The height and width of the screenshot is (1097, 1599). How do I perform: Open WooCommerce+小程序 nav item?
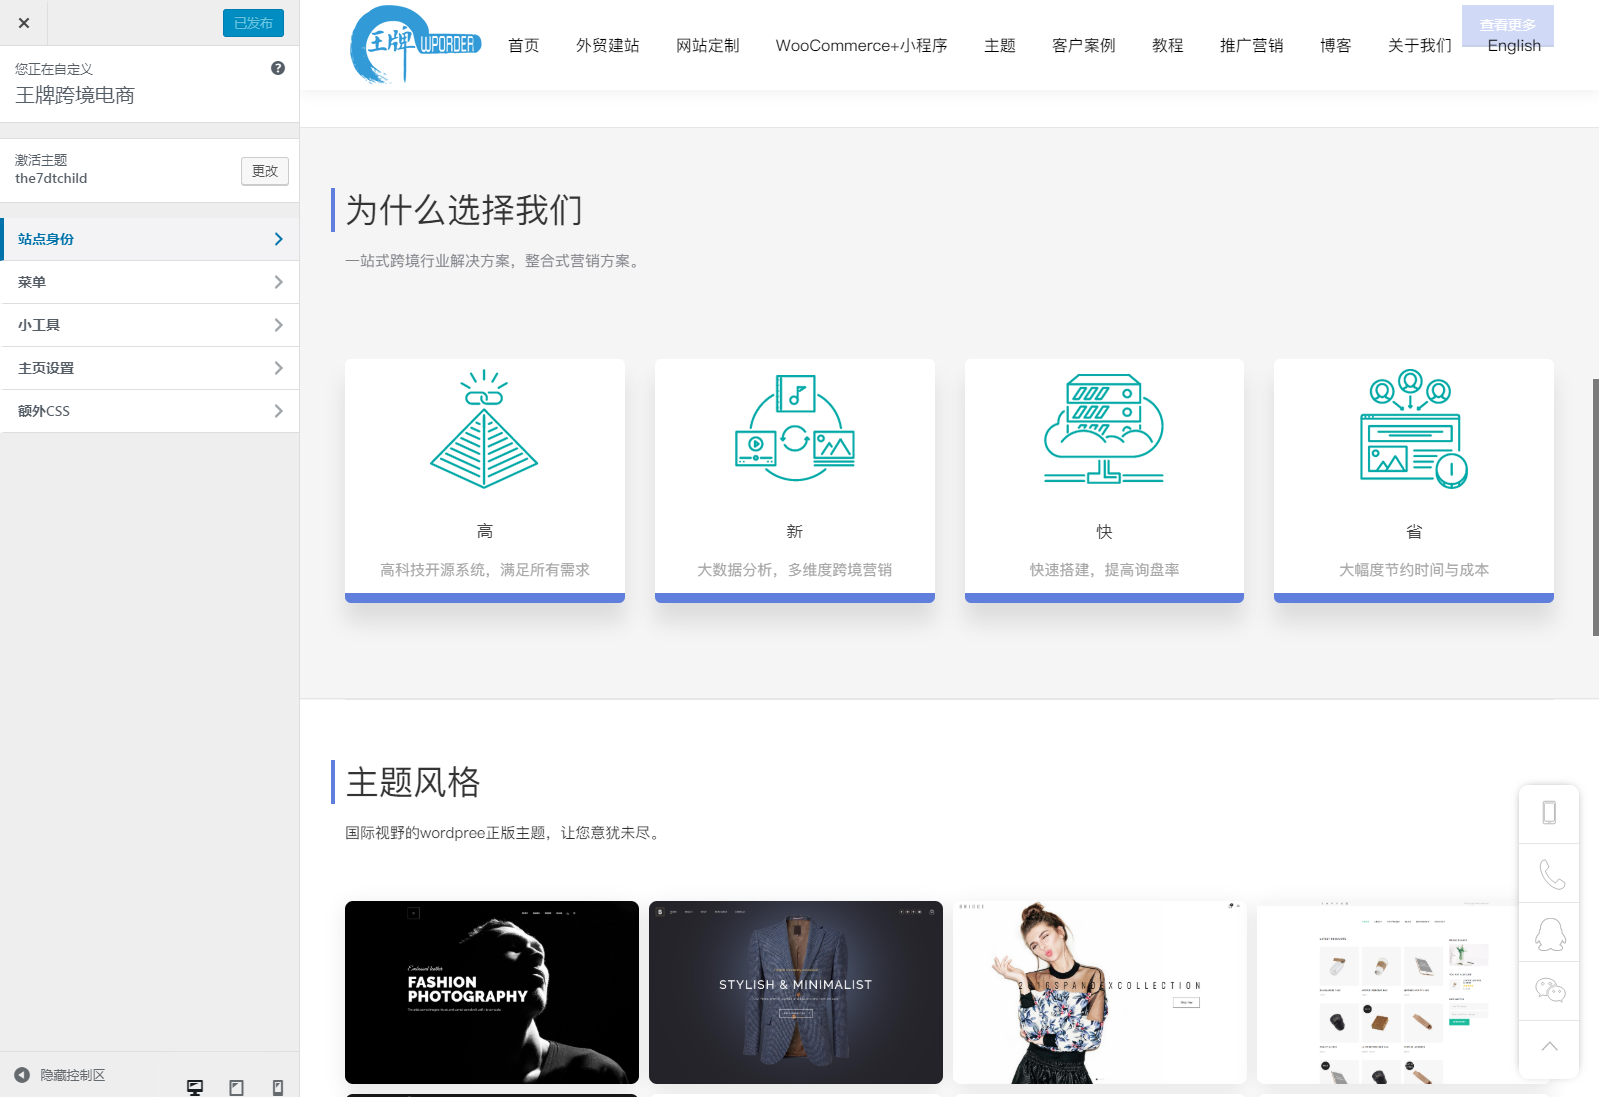[861, 45]
